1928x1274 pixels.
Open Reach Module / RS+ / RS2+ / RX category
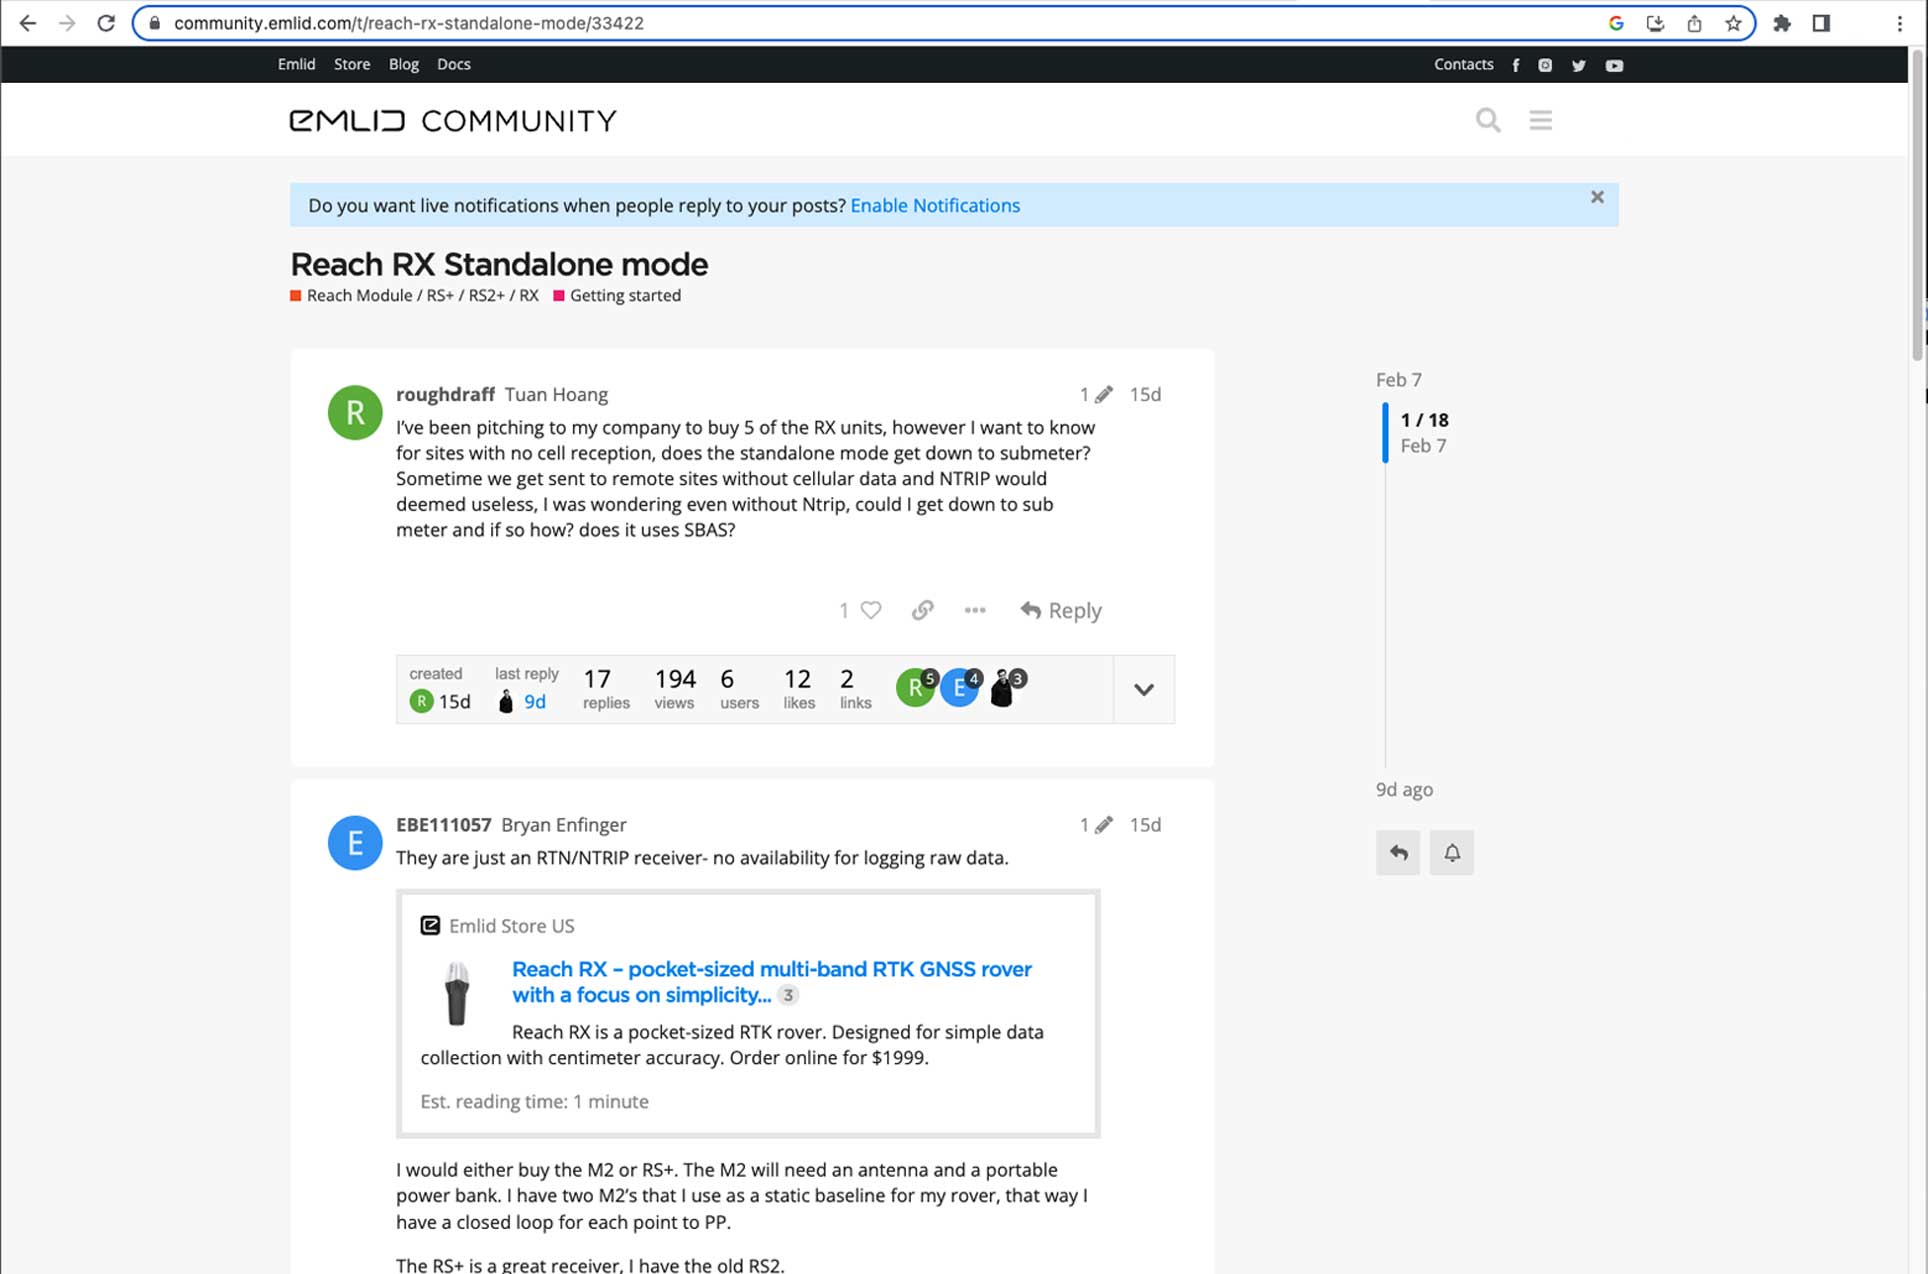(414, 296)
